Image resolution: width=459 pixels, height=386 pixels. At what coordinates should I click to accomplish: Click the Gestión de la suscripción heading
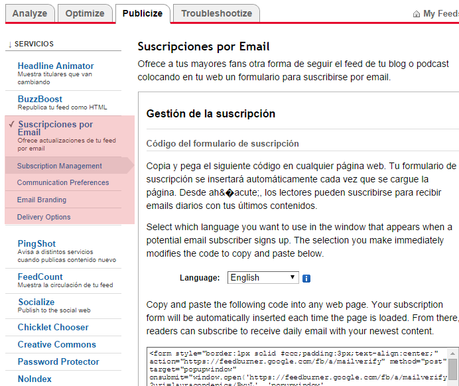click(x=211, y=114)
